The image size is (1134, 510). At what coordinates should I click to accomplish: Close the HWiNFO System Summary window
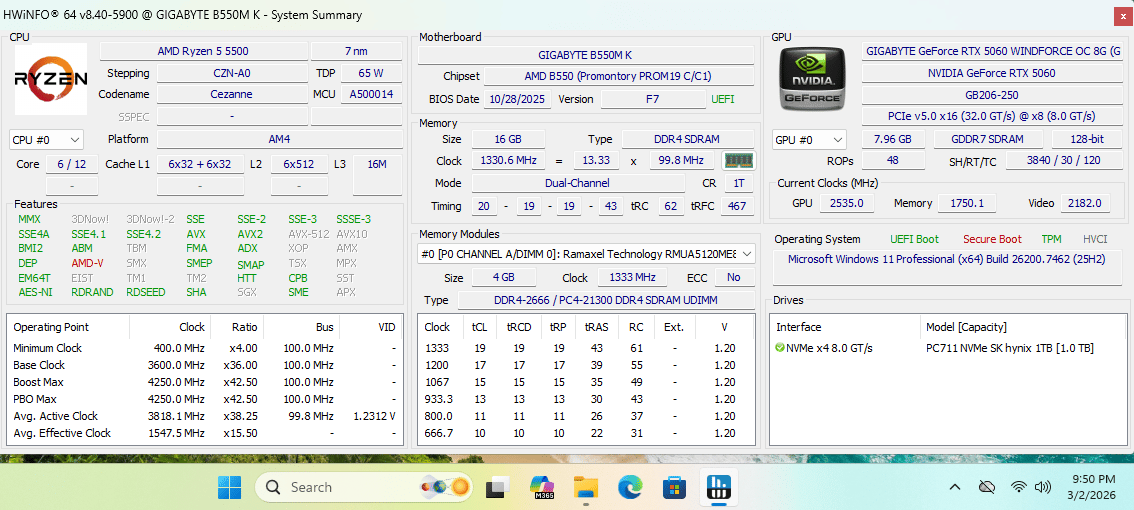coord(1124,15)
